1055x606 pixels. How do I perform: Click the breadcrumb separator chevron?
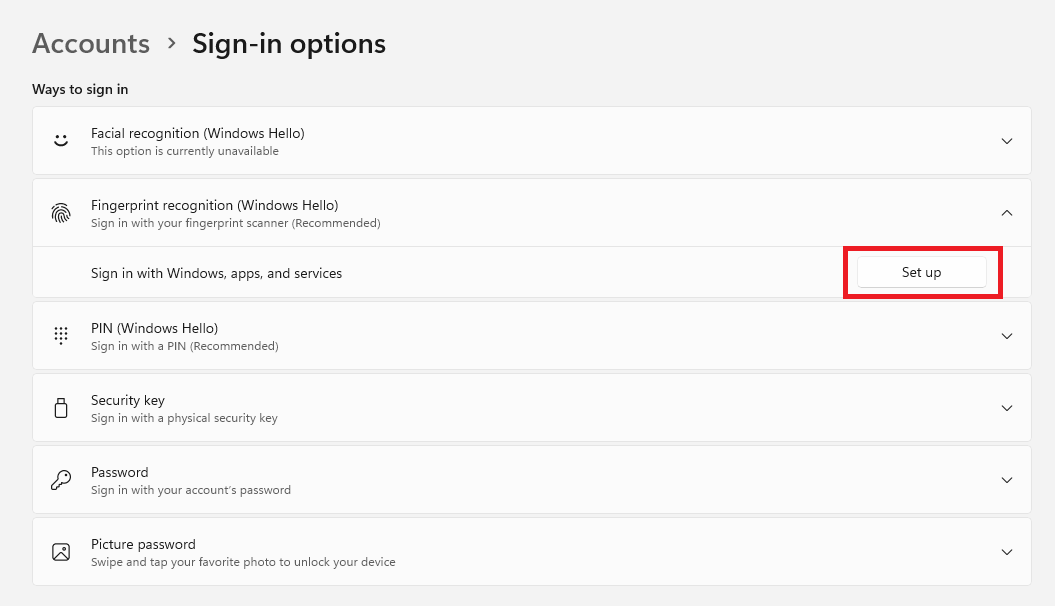tap(170, 44)
